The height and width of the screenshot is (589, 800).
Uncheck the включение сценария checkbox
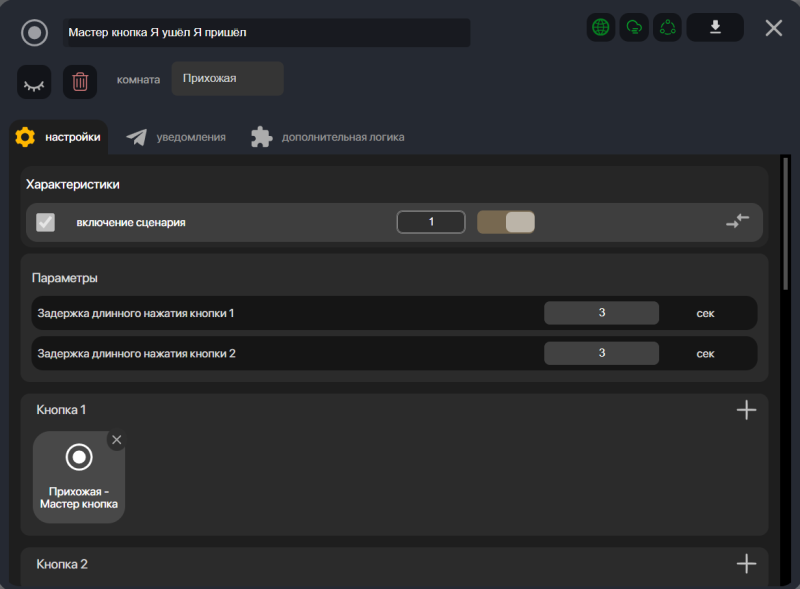tap(45, 223)
